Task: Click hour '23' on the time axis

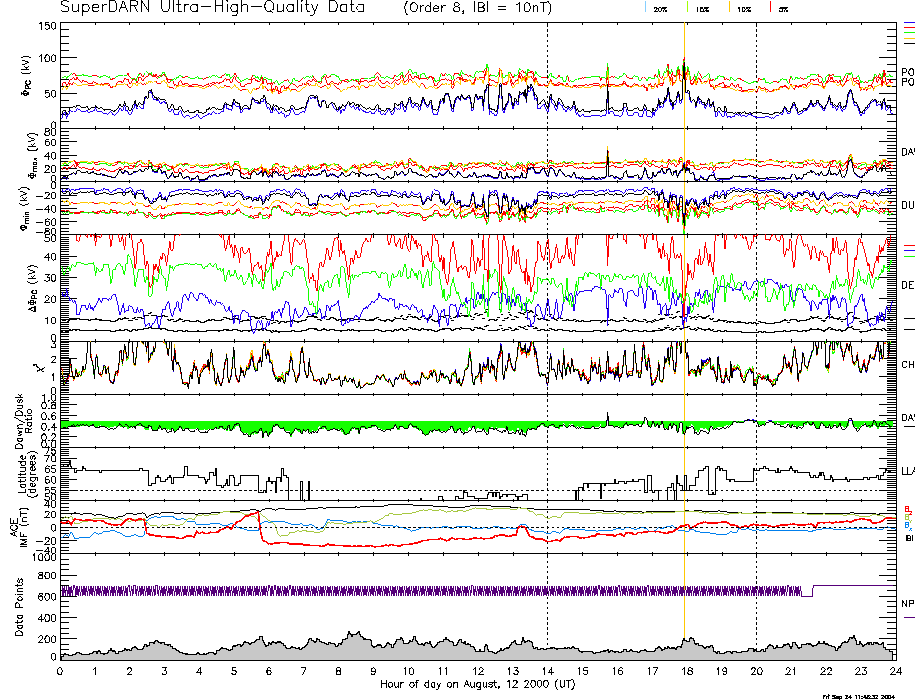Action: pyautogui.click(x=861, y=671)
